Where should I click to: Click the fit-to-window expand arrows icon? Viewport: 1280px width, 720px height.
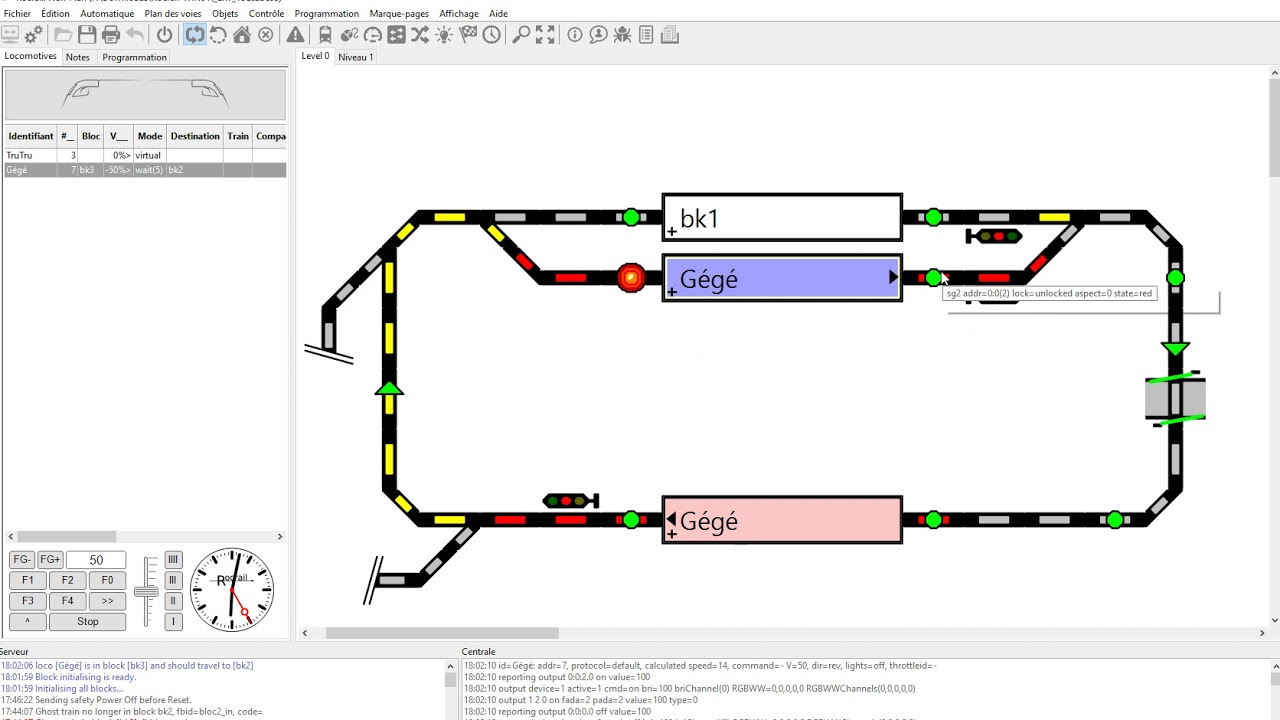(545, 35)
